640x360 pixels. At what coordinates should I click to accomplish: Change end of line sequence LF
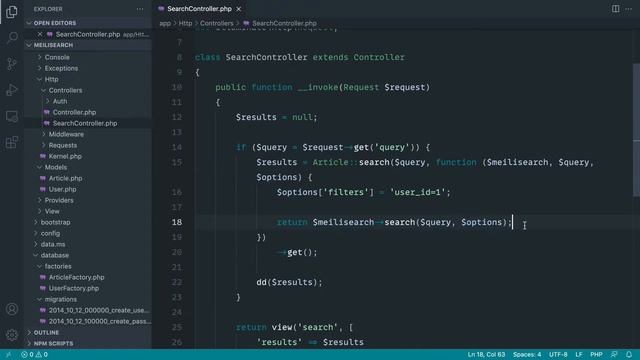click(579, 355)
